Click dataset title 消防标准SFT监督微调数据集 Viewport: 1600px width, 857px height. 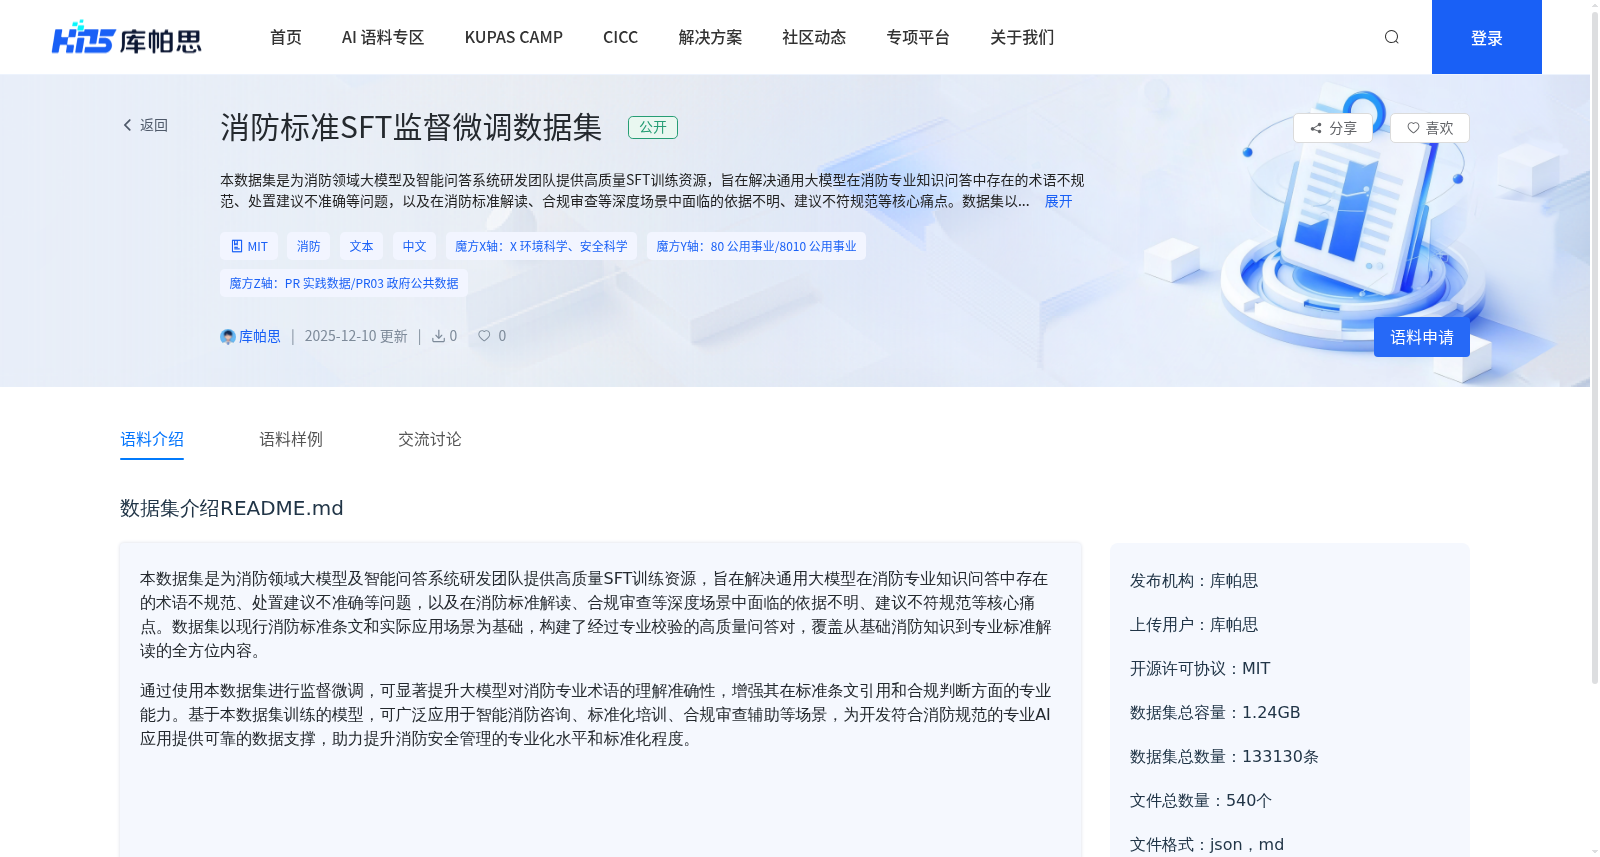point(411,127)
